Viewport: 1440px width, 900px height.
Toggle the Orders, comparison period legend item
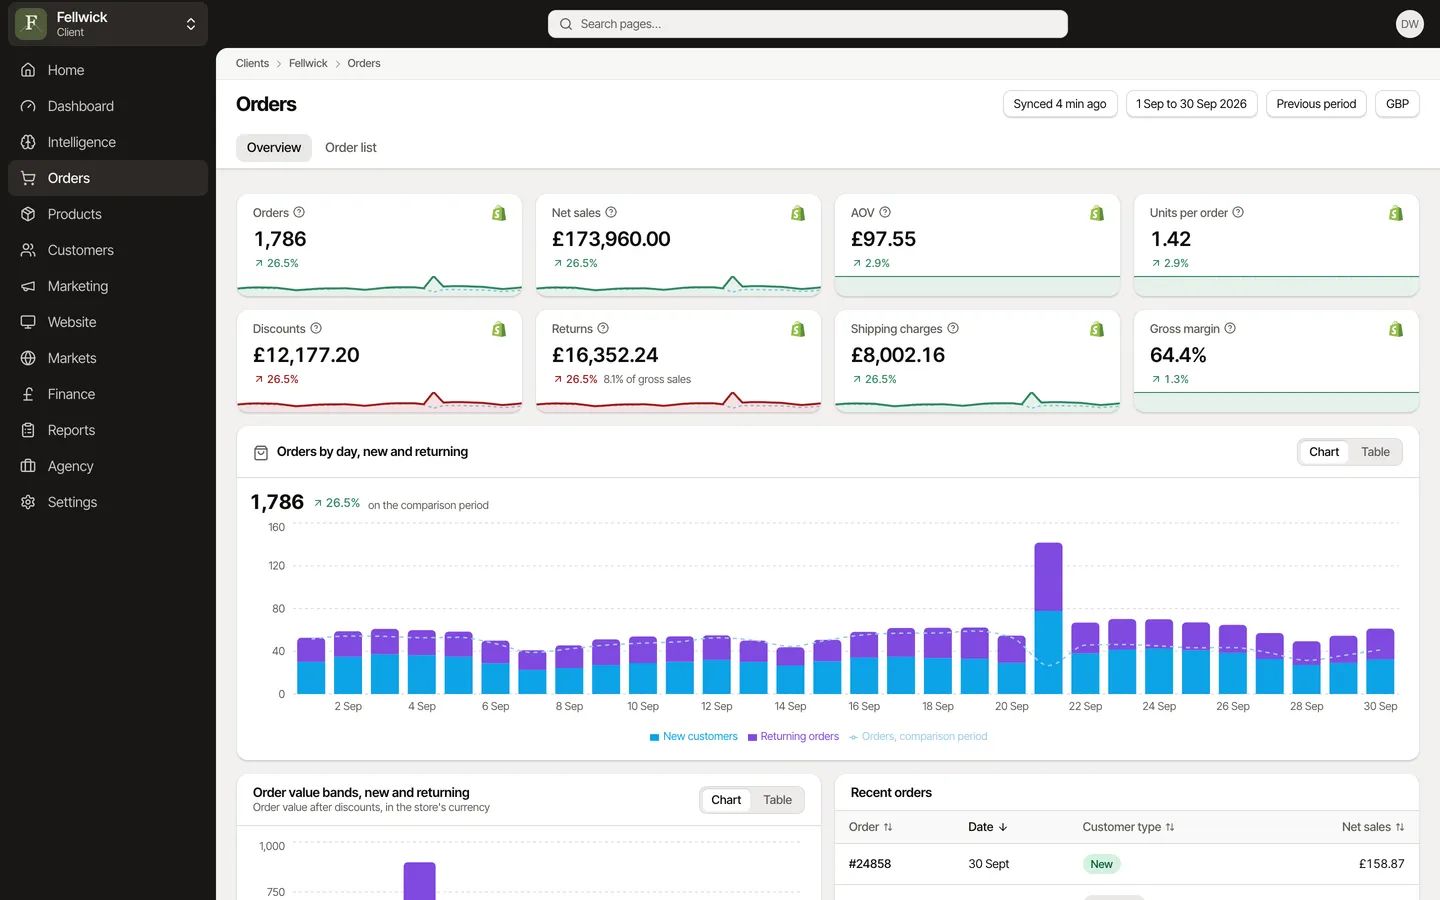coord(918,736)
